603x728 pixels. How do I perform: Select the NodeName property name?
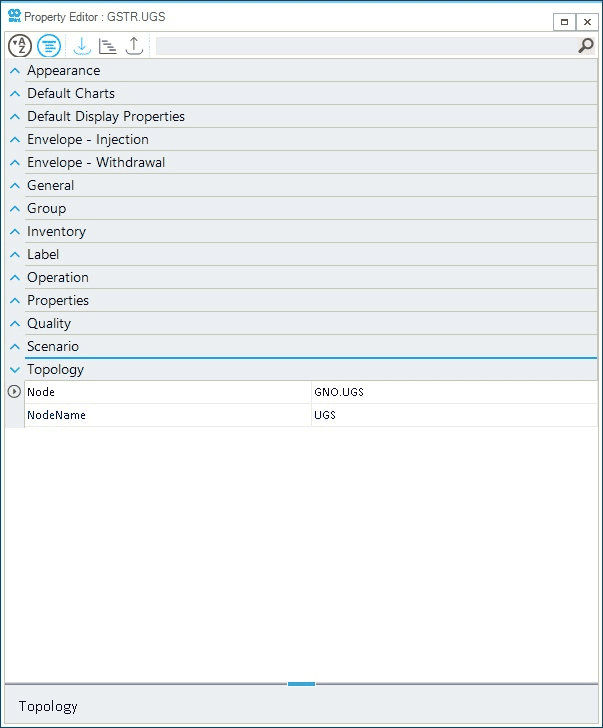click(x=56, y=415)
